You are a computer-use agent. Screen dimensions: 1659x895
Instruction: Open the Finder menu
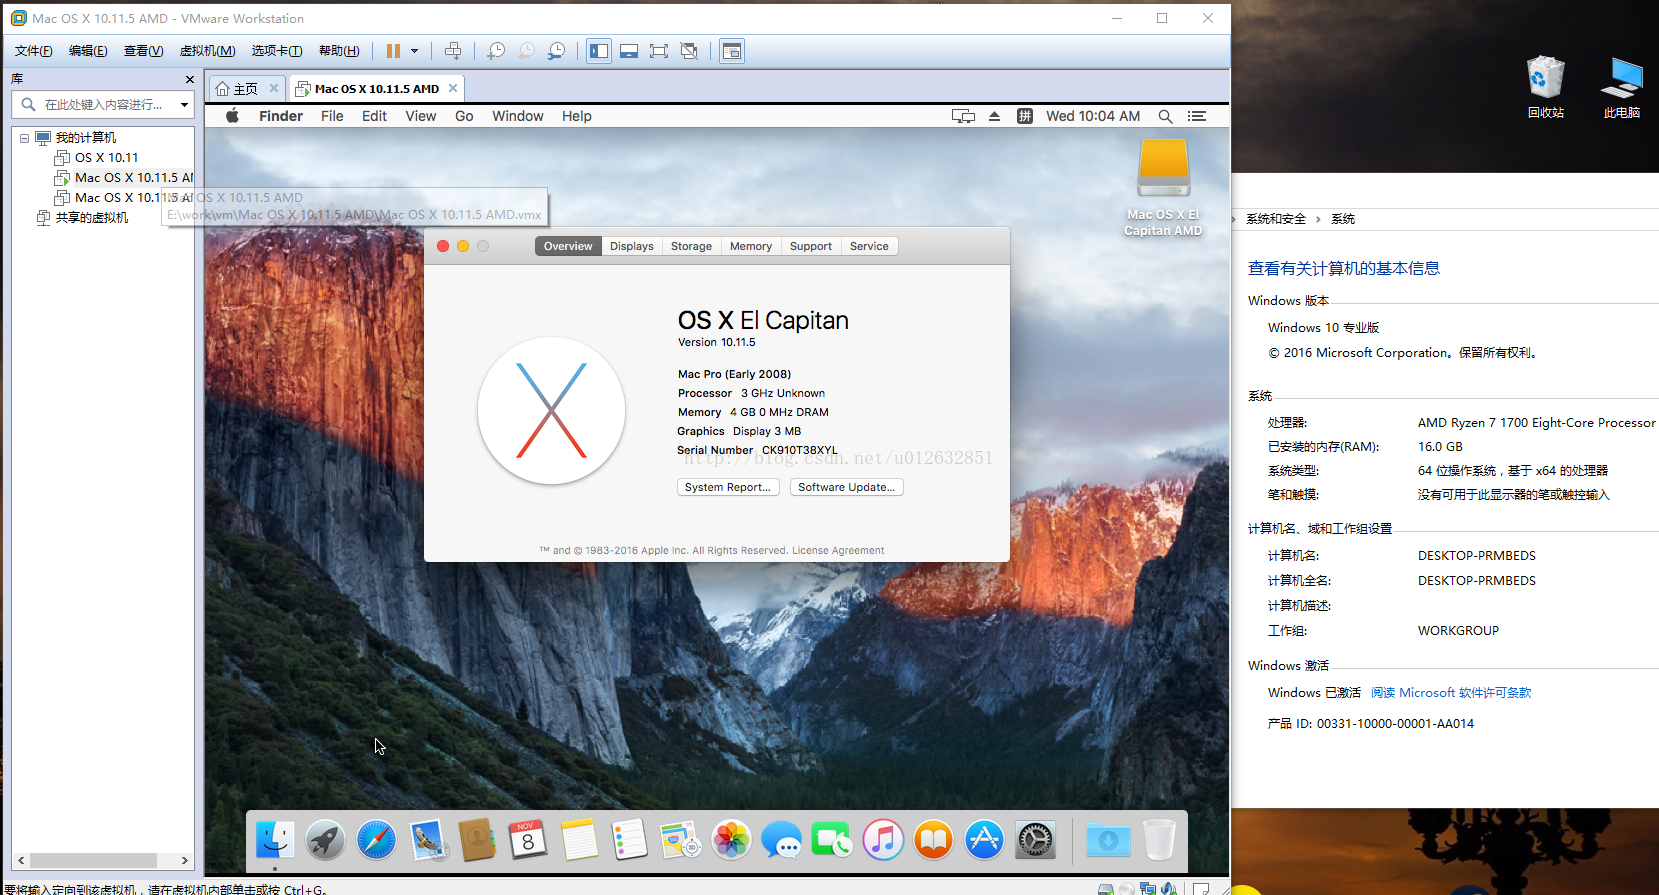tap(281, 116)
